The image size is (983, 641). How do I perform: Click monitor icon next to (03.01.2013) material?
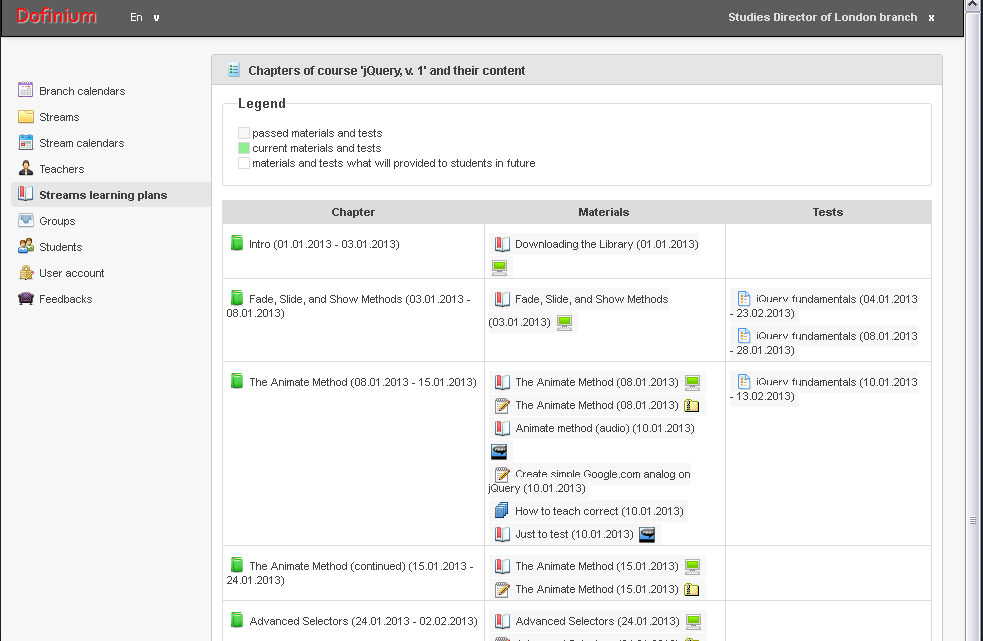click(x=564, y=322)
